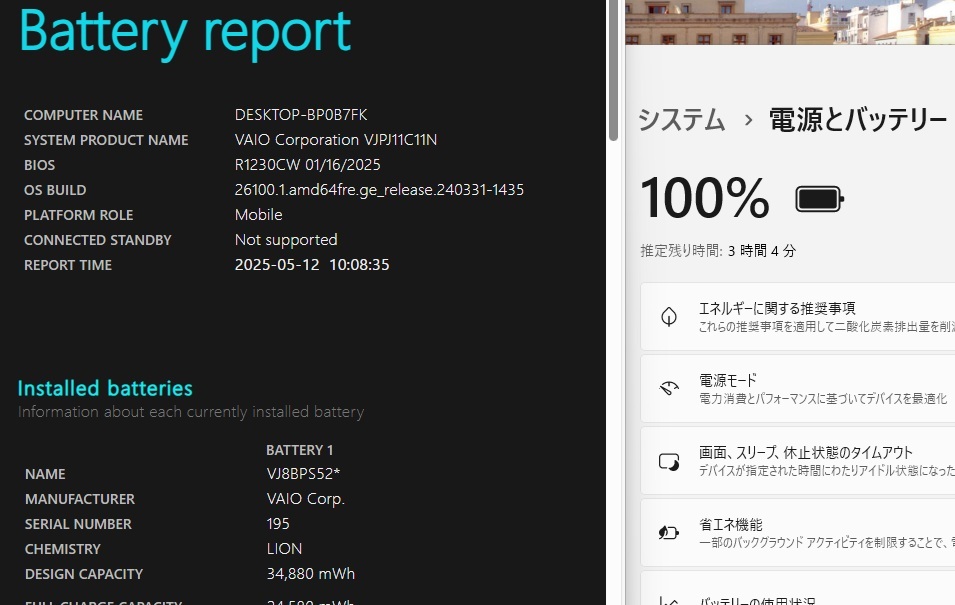Click the screen and sleep timeout icon
The height and width of the screenshot is (605, 955).
[669, 461]
